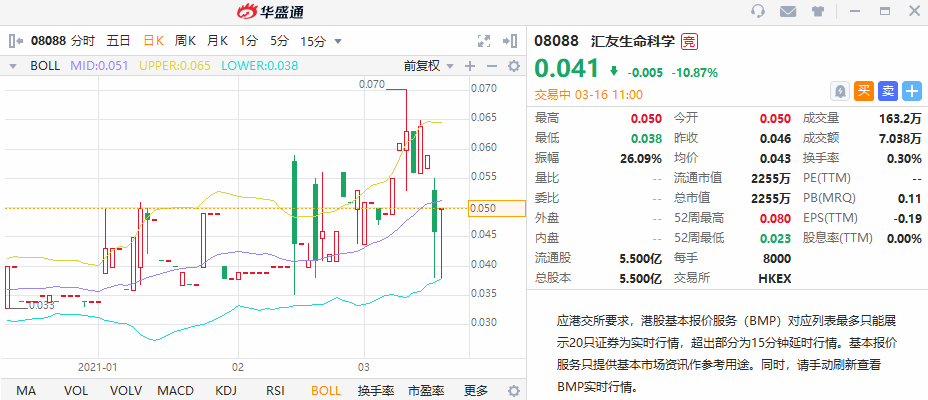The width and height of the screenshot is (928, 400).
Task: Click the 0.033 low price annotation
Action: click(41, 306)
